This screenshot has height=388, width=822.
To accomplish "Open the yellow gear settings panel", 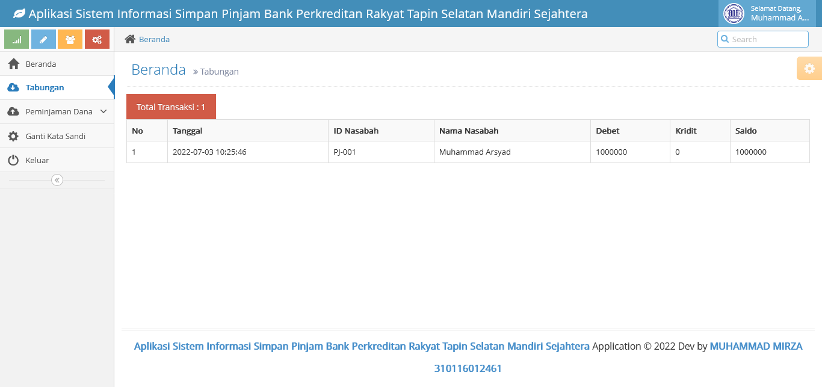I will tap(809, 69).
